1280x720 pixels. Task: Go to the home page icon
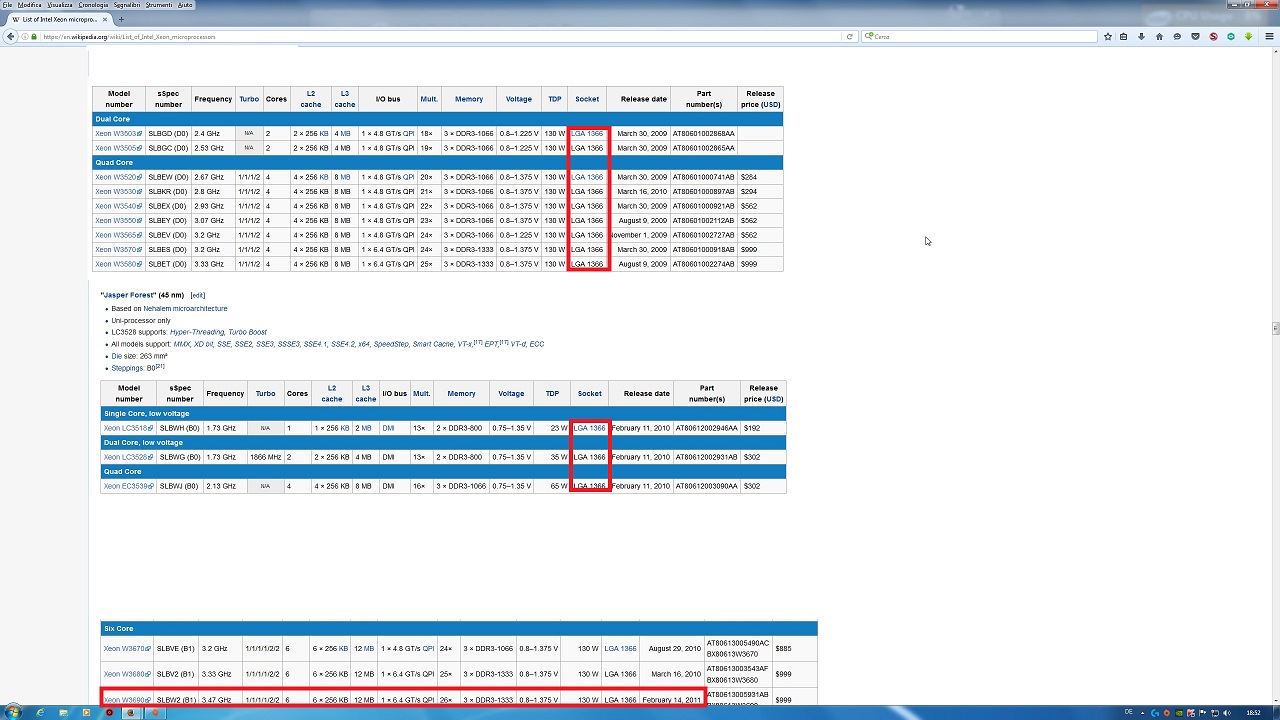pos(1159,36)
